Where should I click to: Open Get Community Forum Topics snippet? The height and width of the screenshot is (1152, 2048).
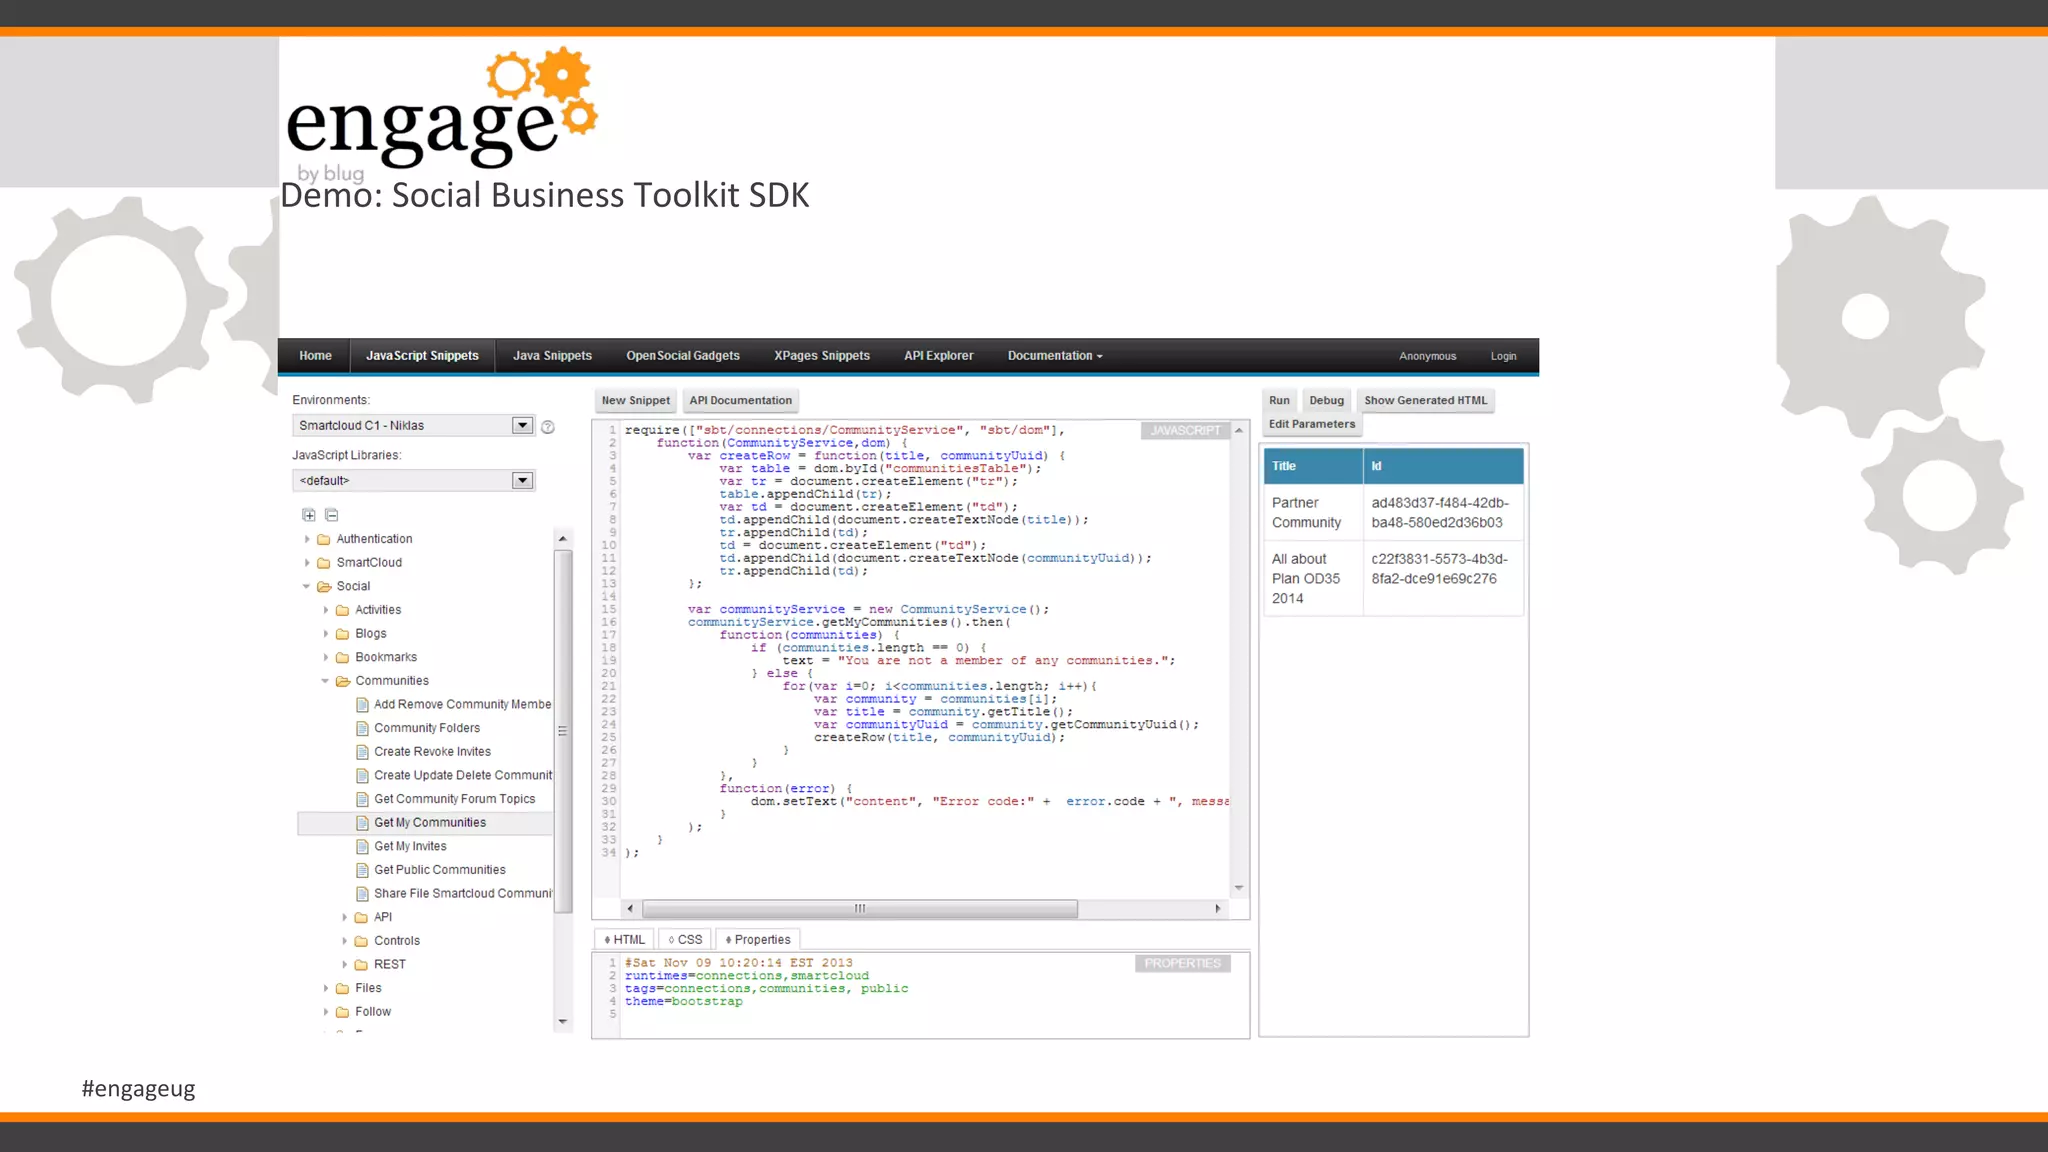[x=454, y=799]
